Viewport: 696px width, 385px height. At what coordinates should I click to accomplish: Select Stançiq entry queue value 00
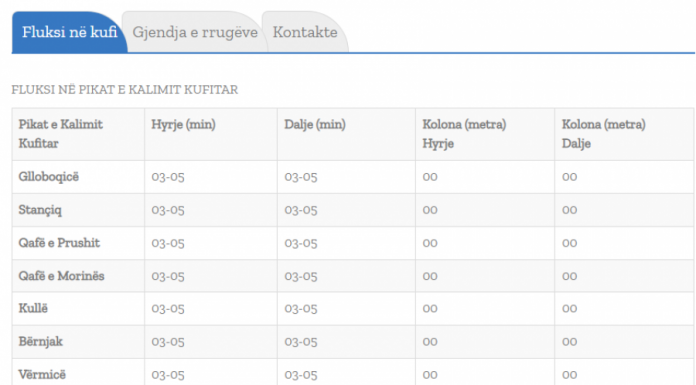pyautogui.click(x=430, y=210)
